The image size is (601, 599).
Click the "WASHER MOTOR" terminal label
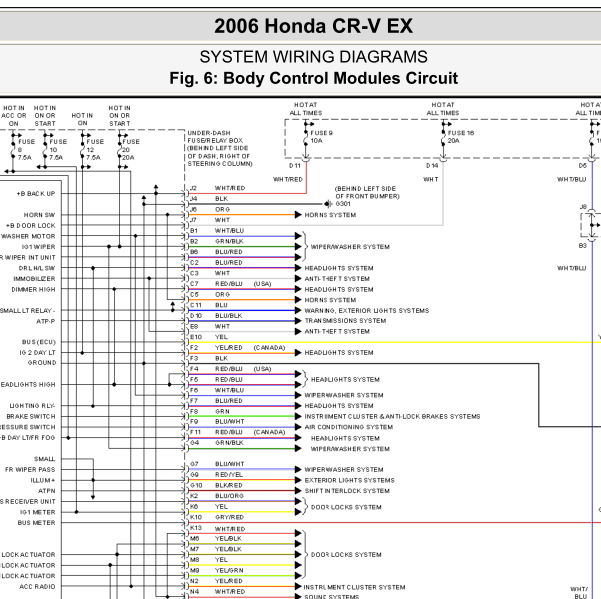[x=28, y=236]
